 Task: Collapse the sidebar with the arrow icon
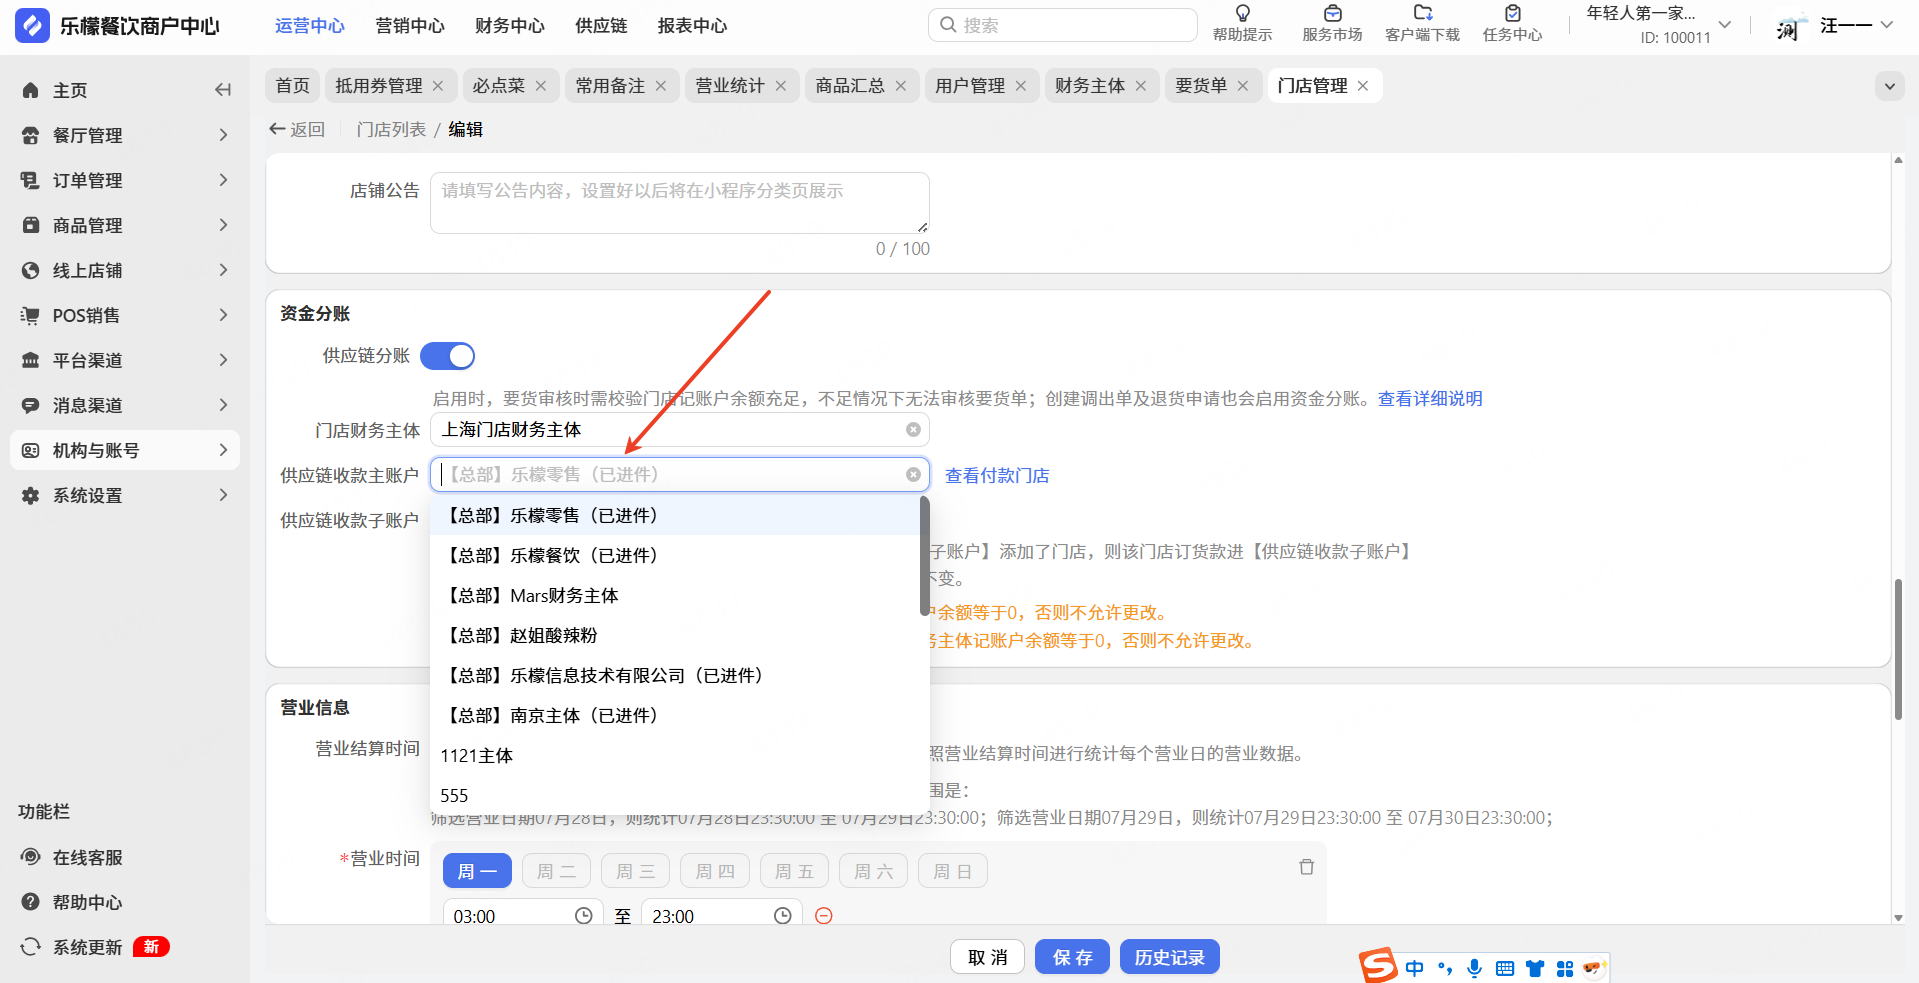223,90
